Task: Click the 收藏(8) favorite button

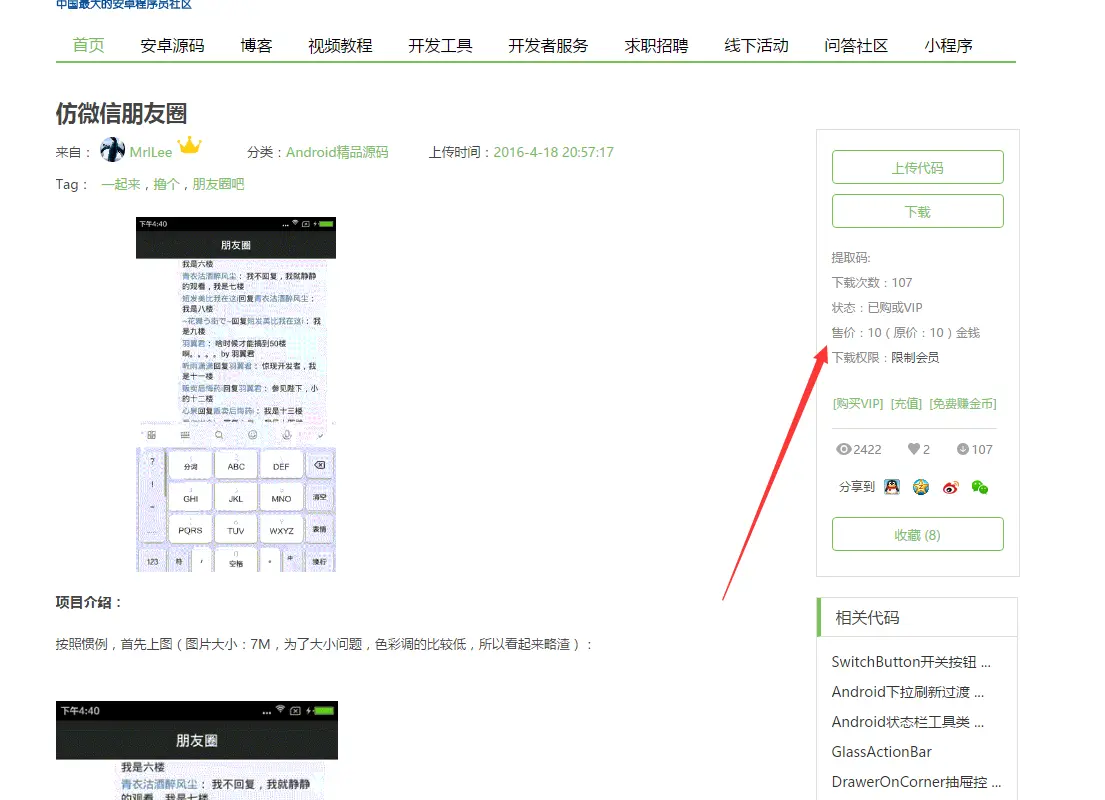Action: click(x=917, y=534)
